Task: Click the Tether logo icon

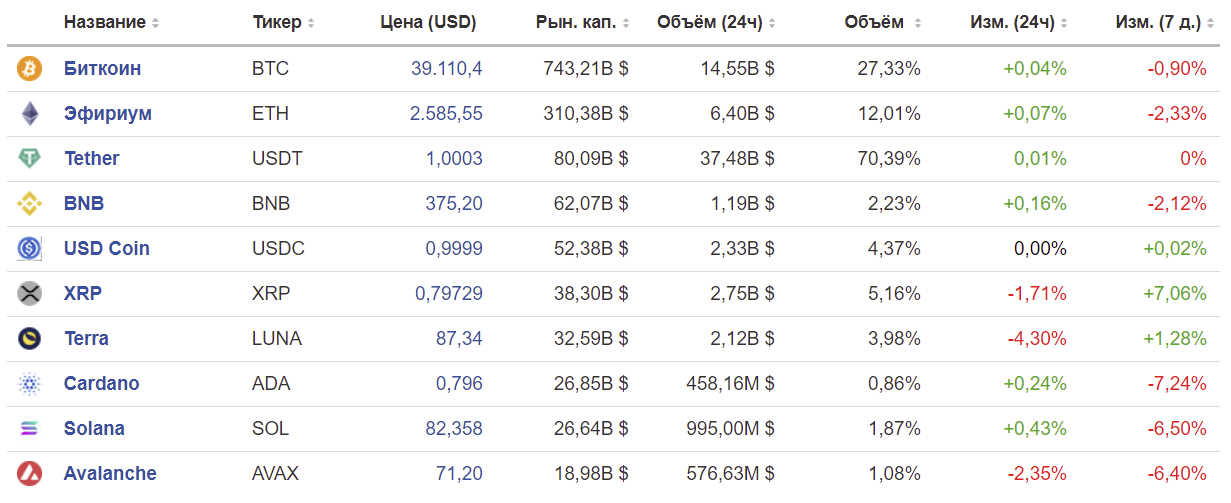Action: 29,159
